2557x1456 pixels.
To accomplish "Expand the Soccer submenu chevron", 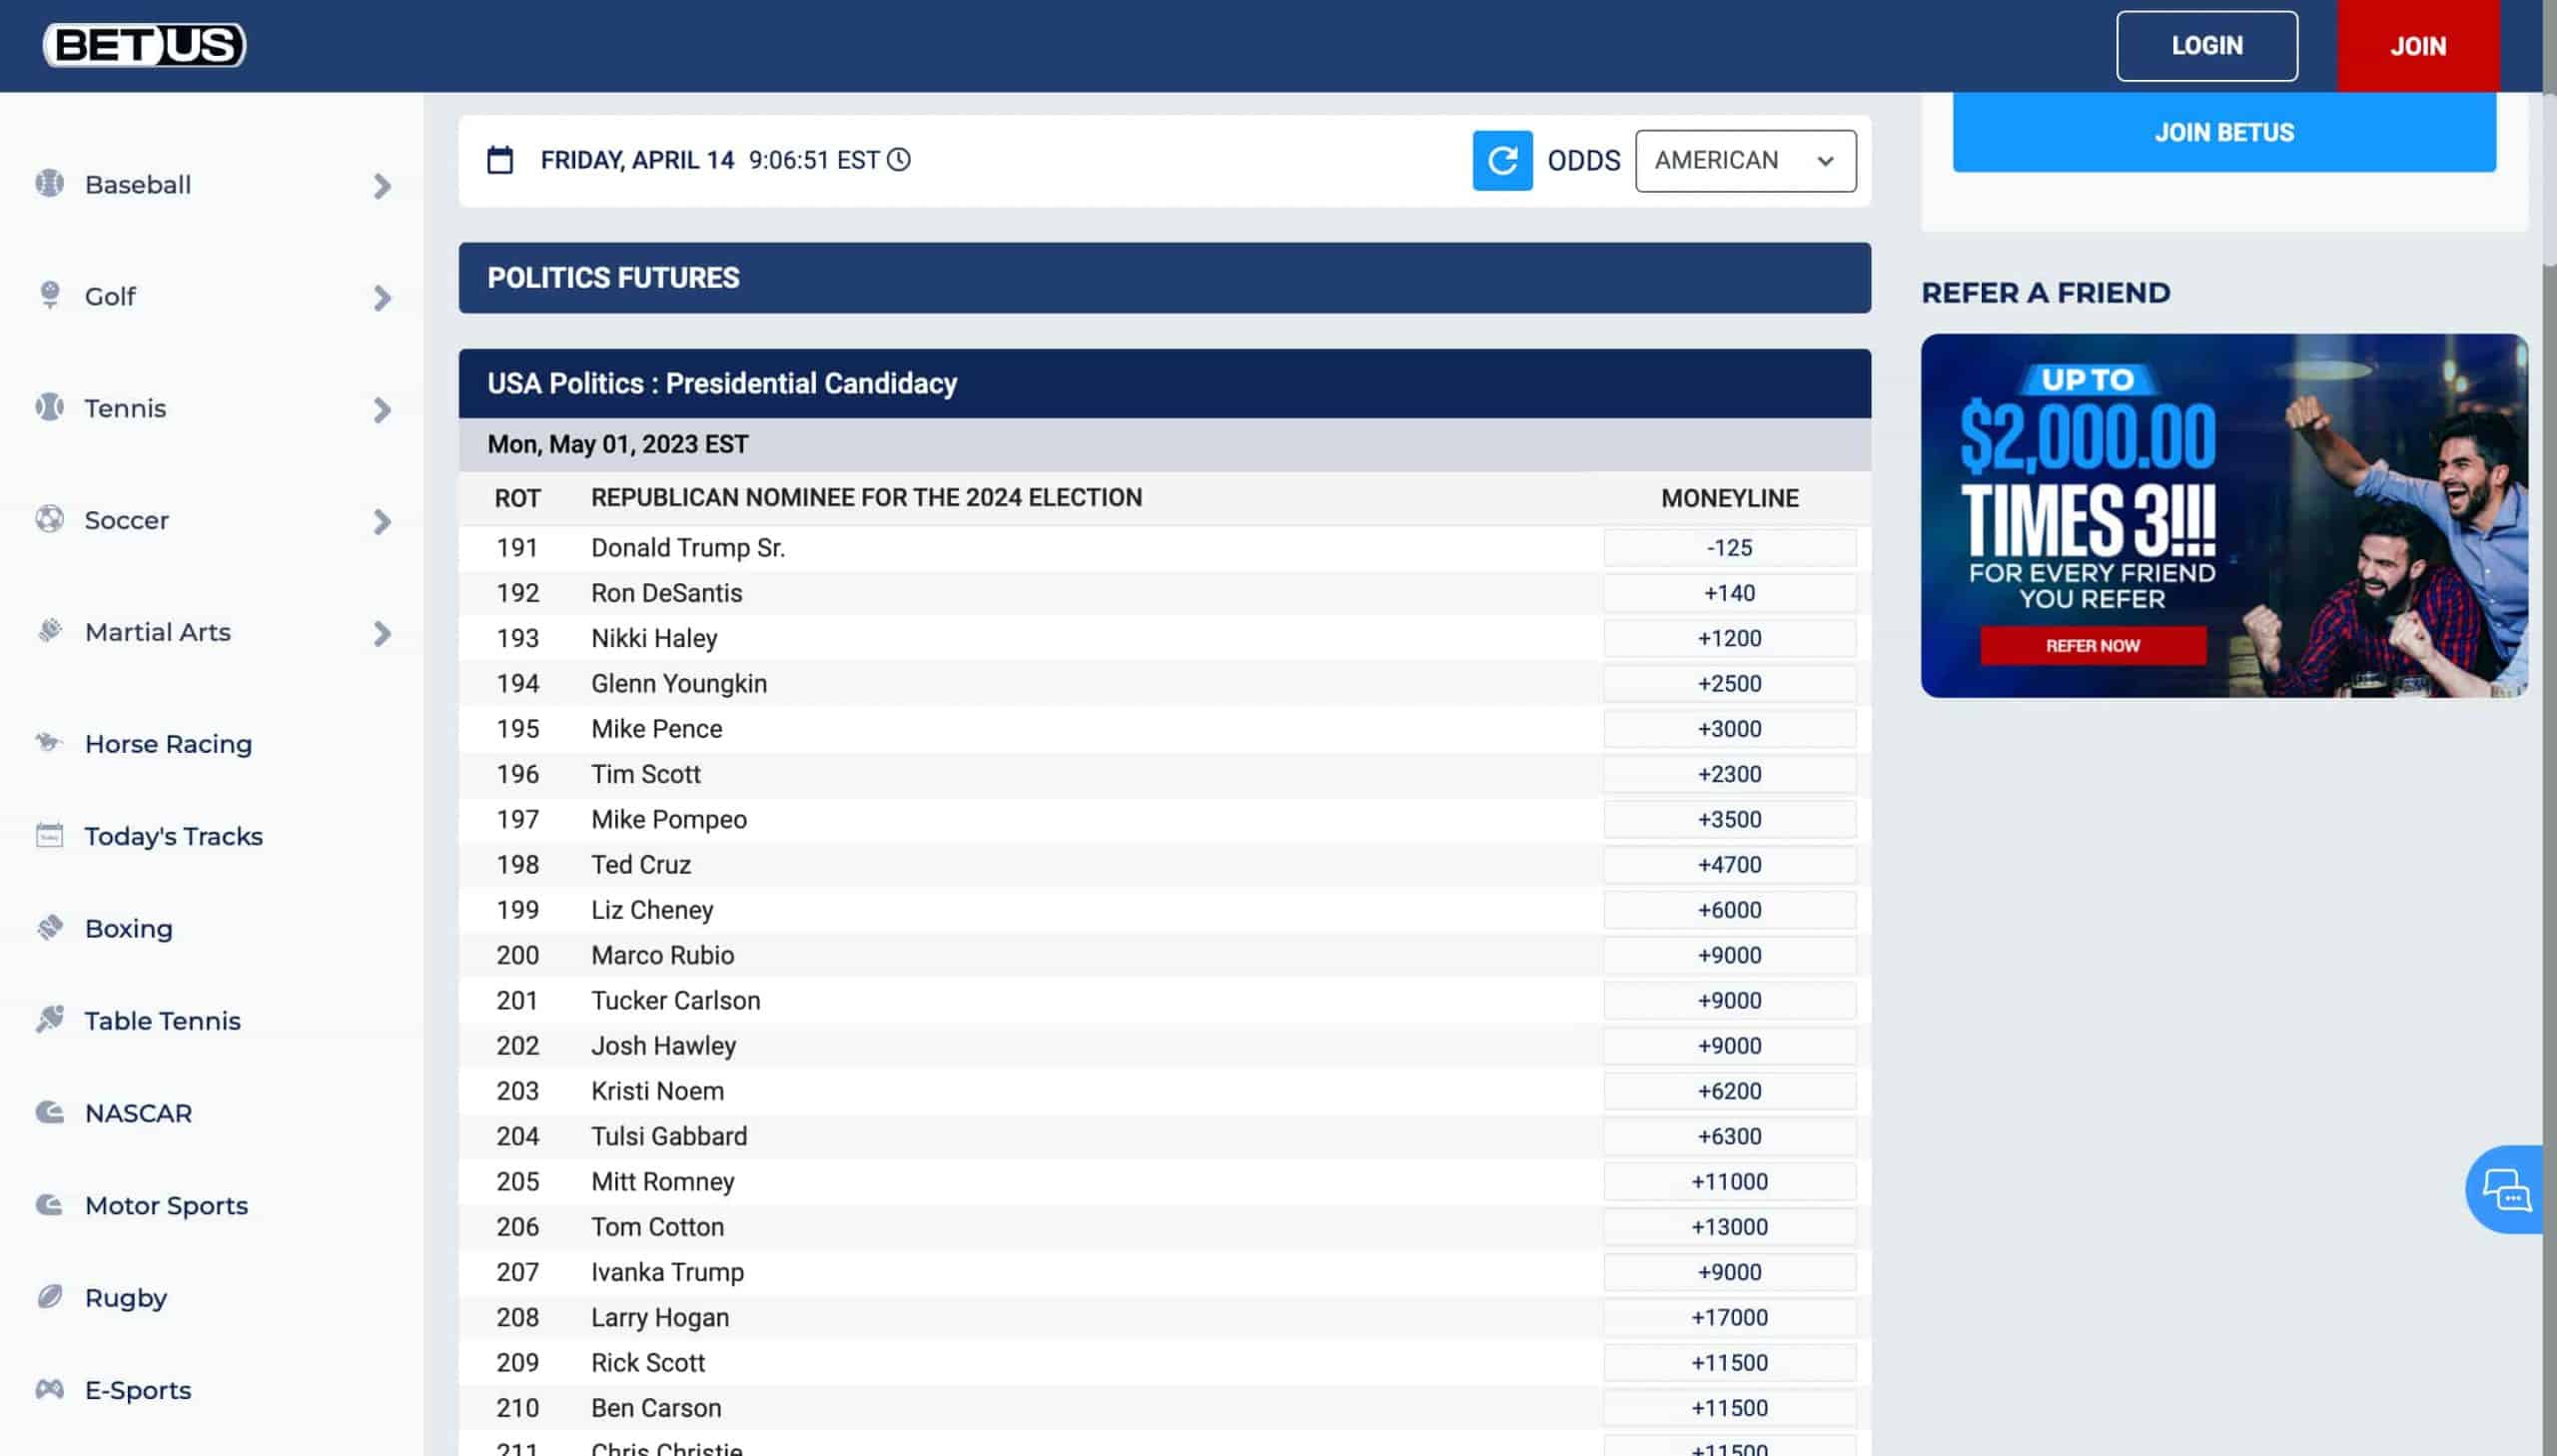I will 382,522.
